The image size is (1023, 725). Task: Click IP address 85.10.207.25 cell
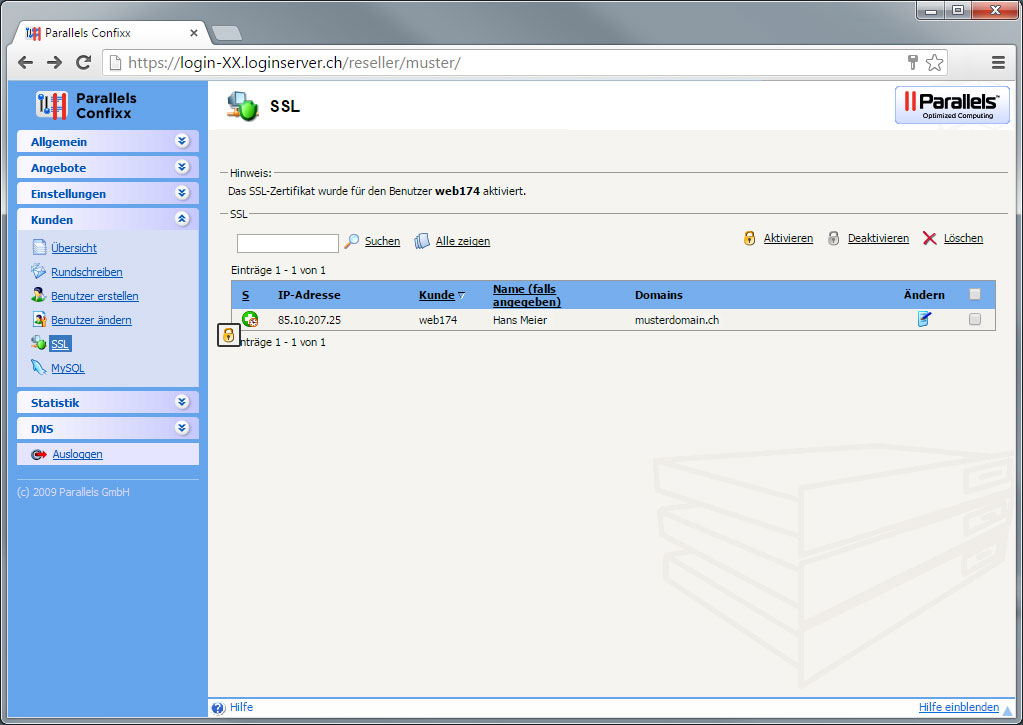pos(309,320)
